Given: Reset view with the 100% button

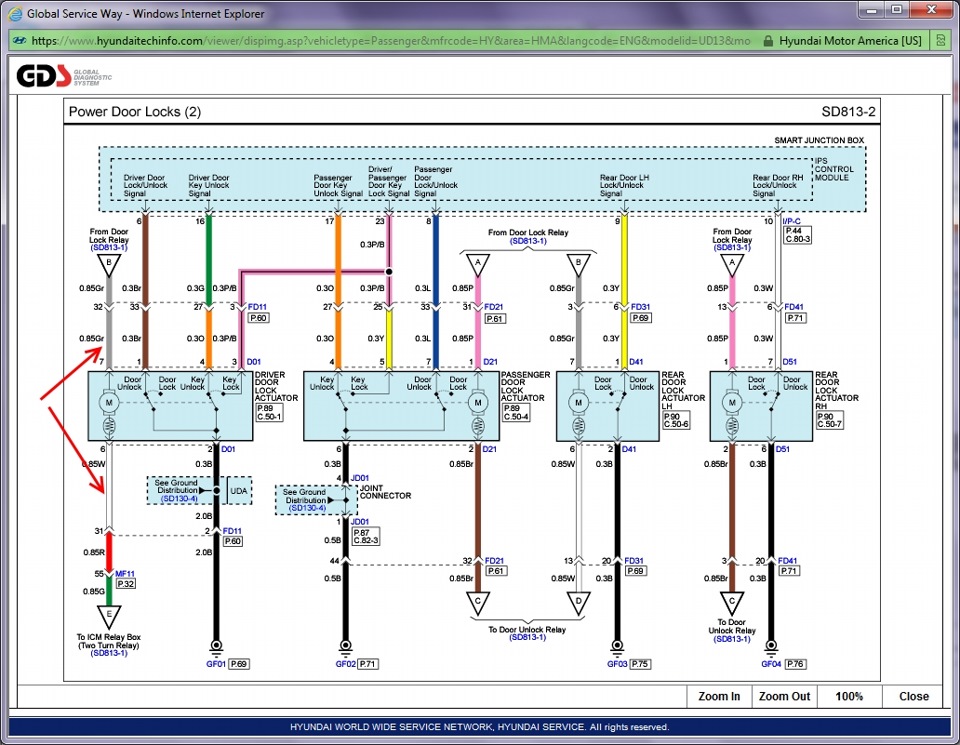Looking at the screenshot, I should (849, 696).
